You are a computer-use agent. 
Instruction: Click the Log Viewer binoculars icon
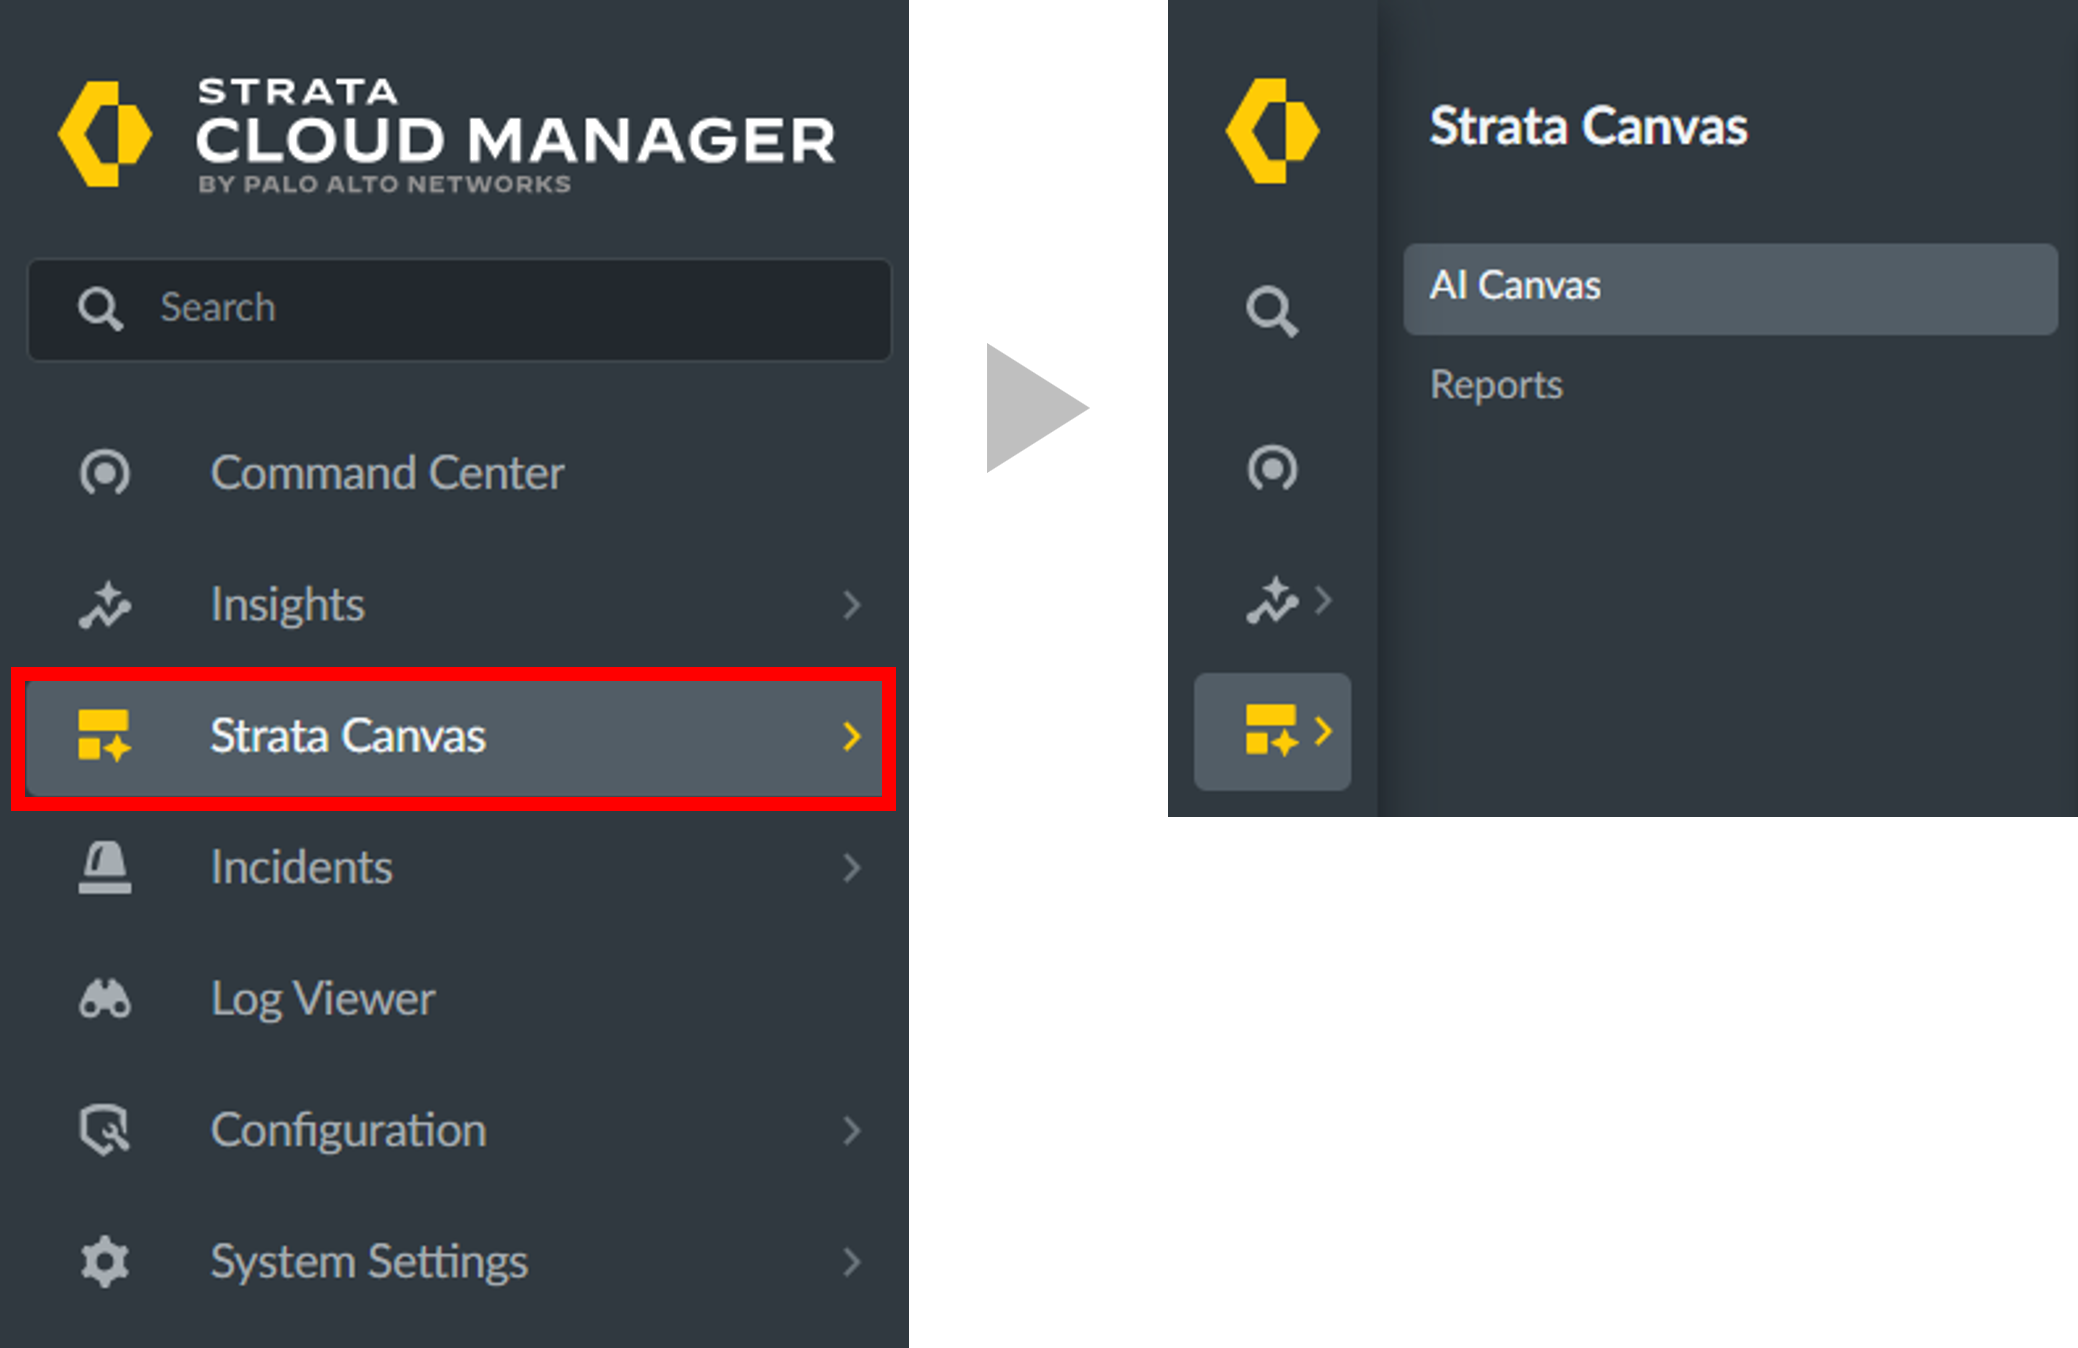pyautogui.click(x=105, y=999)
